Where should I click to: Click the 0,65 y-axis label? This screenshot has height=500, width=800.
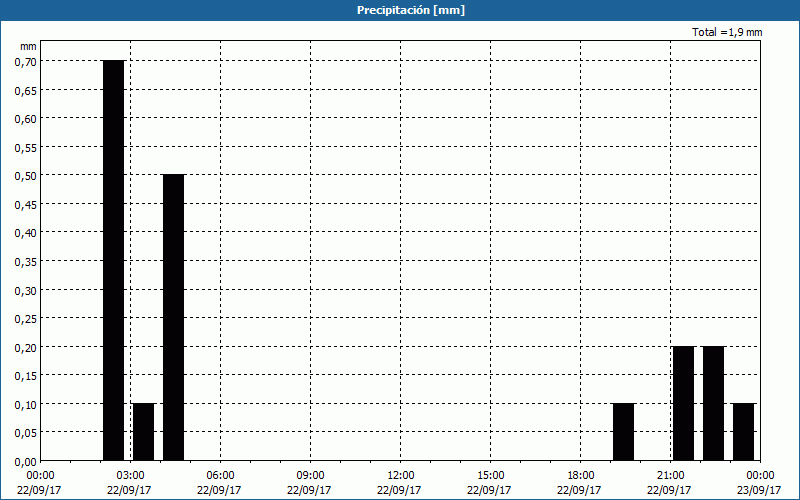pyautogui.click(x=28, y=90)
